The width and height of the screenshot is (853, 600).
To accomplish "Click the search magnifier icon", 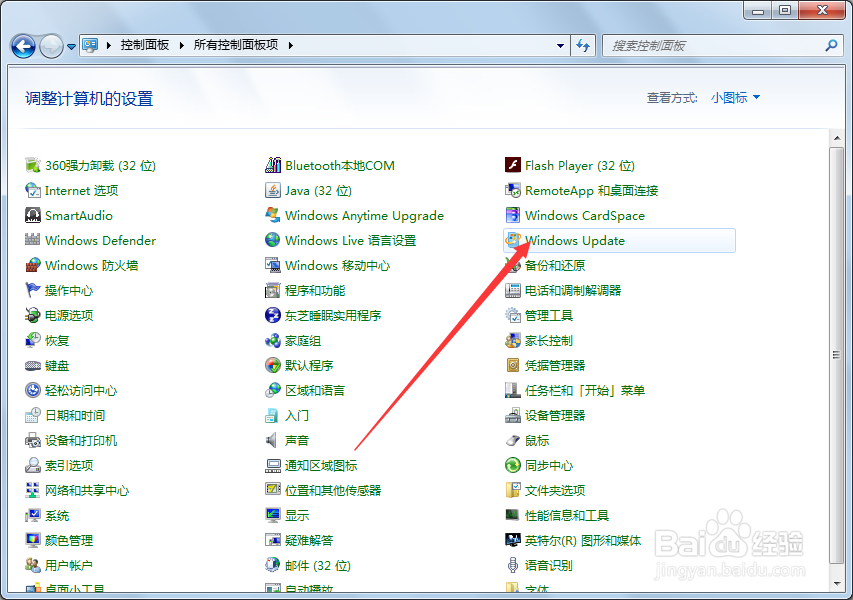I will [831, 46].
